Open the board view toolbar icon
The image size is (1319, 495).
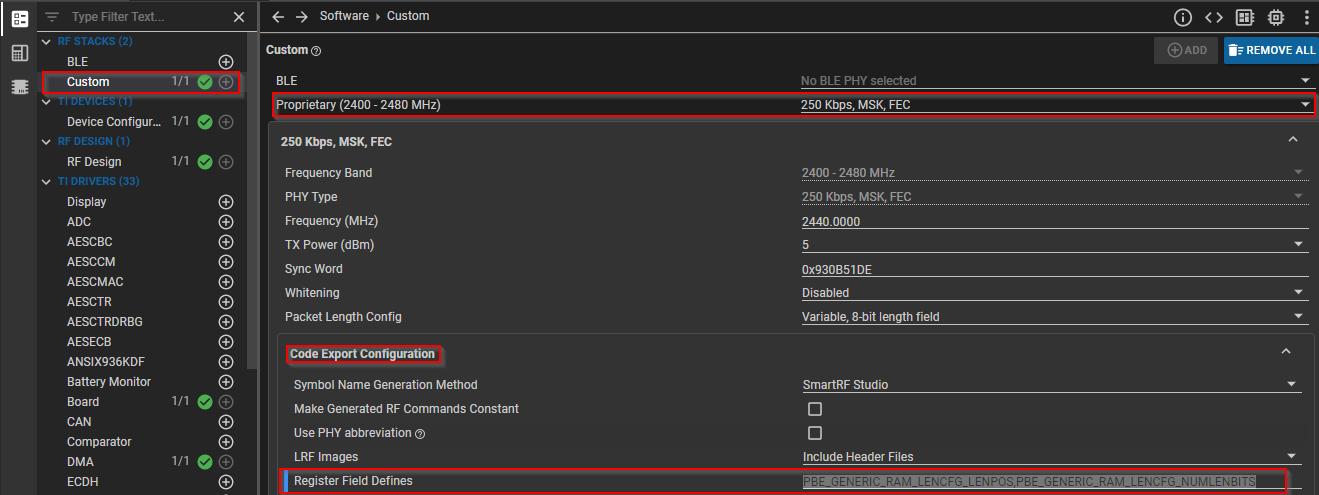coord(1245,17)
